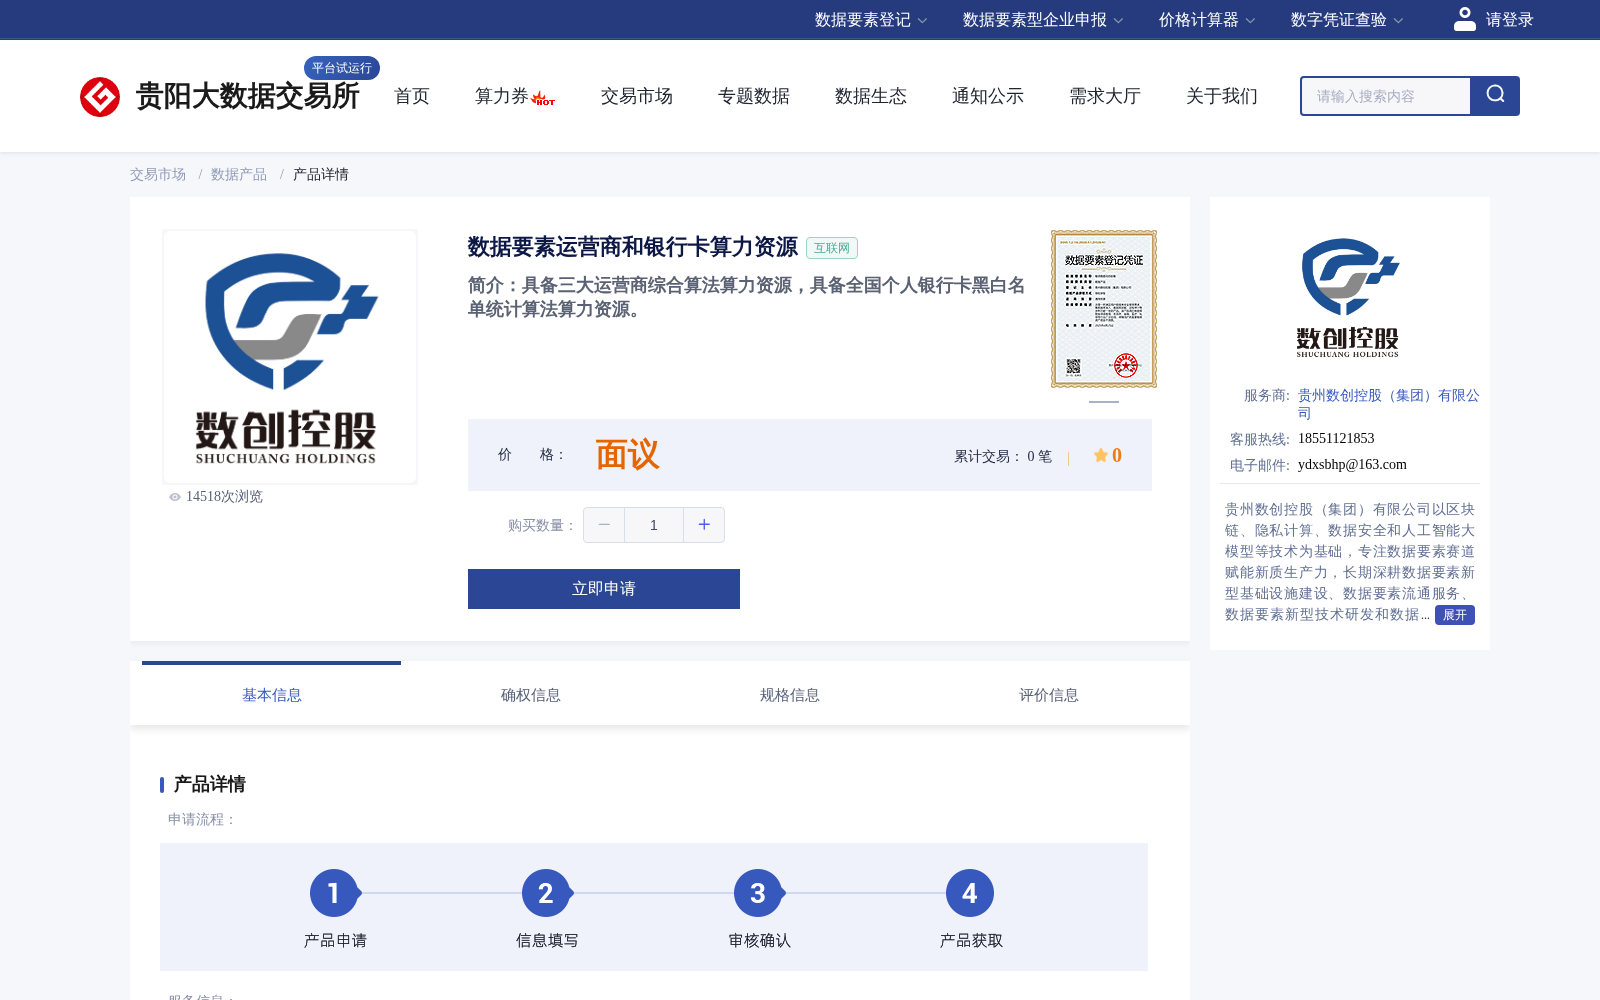
Task: Switch to 规格信息 tab
Action: click(x=789, y=694)
